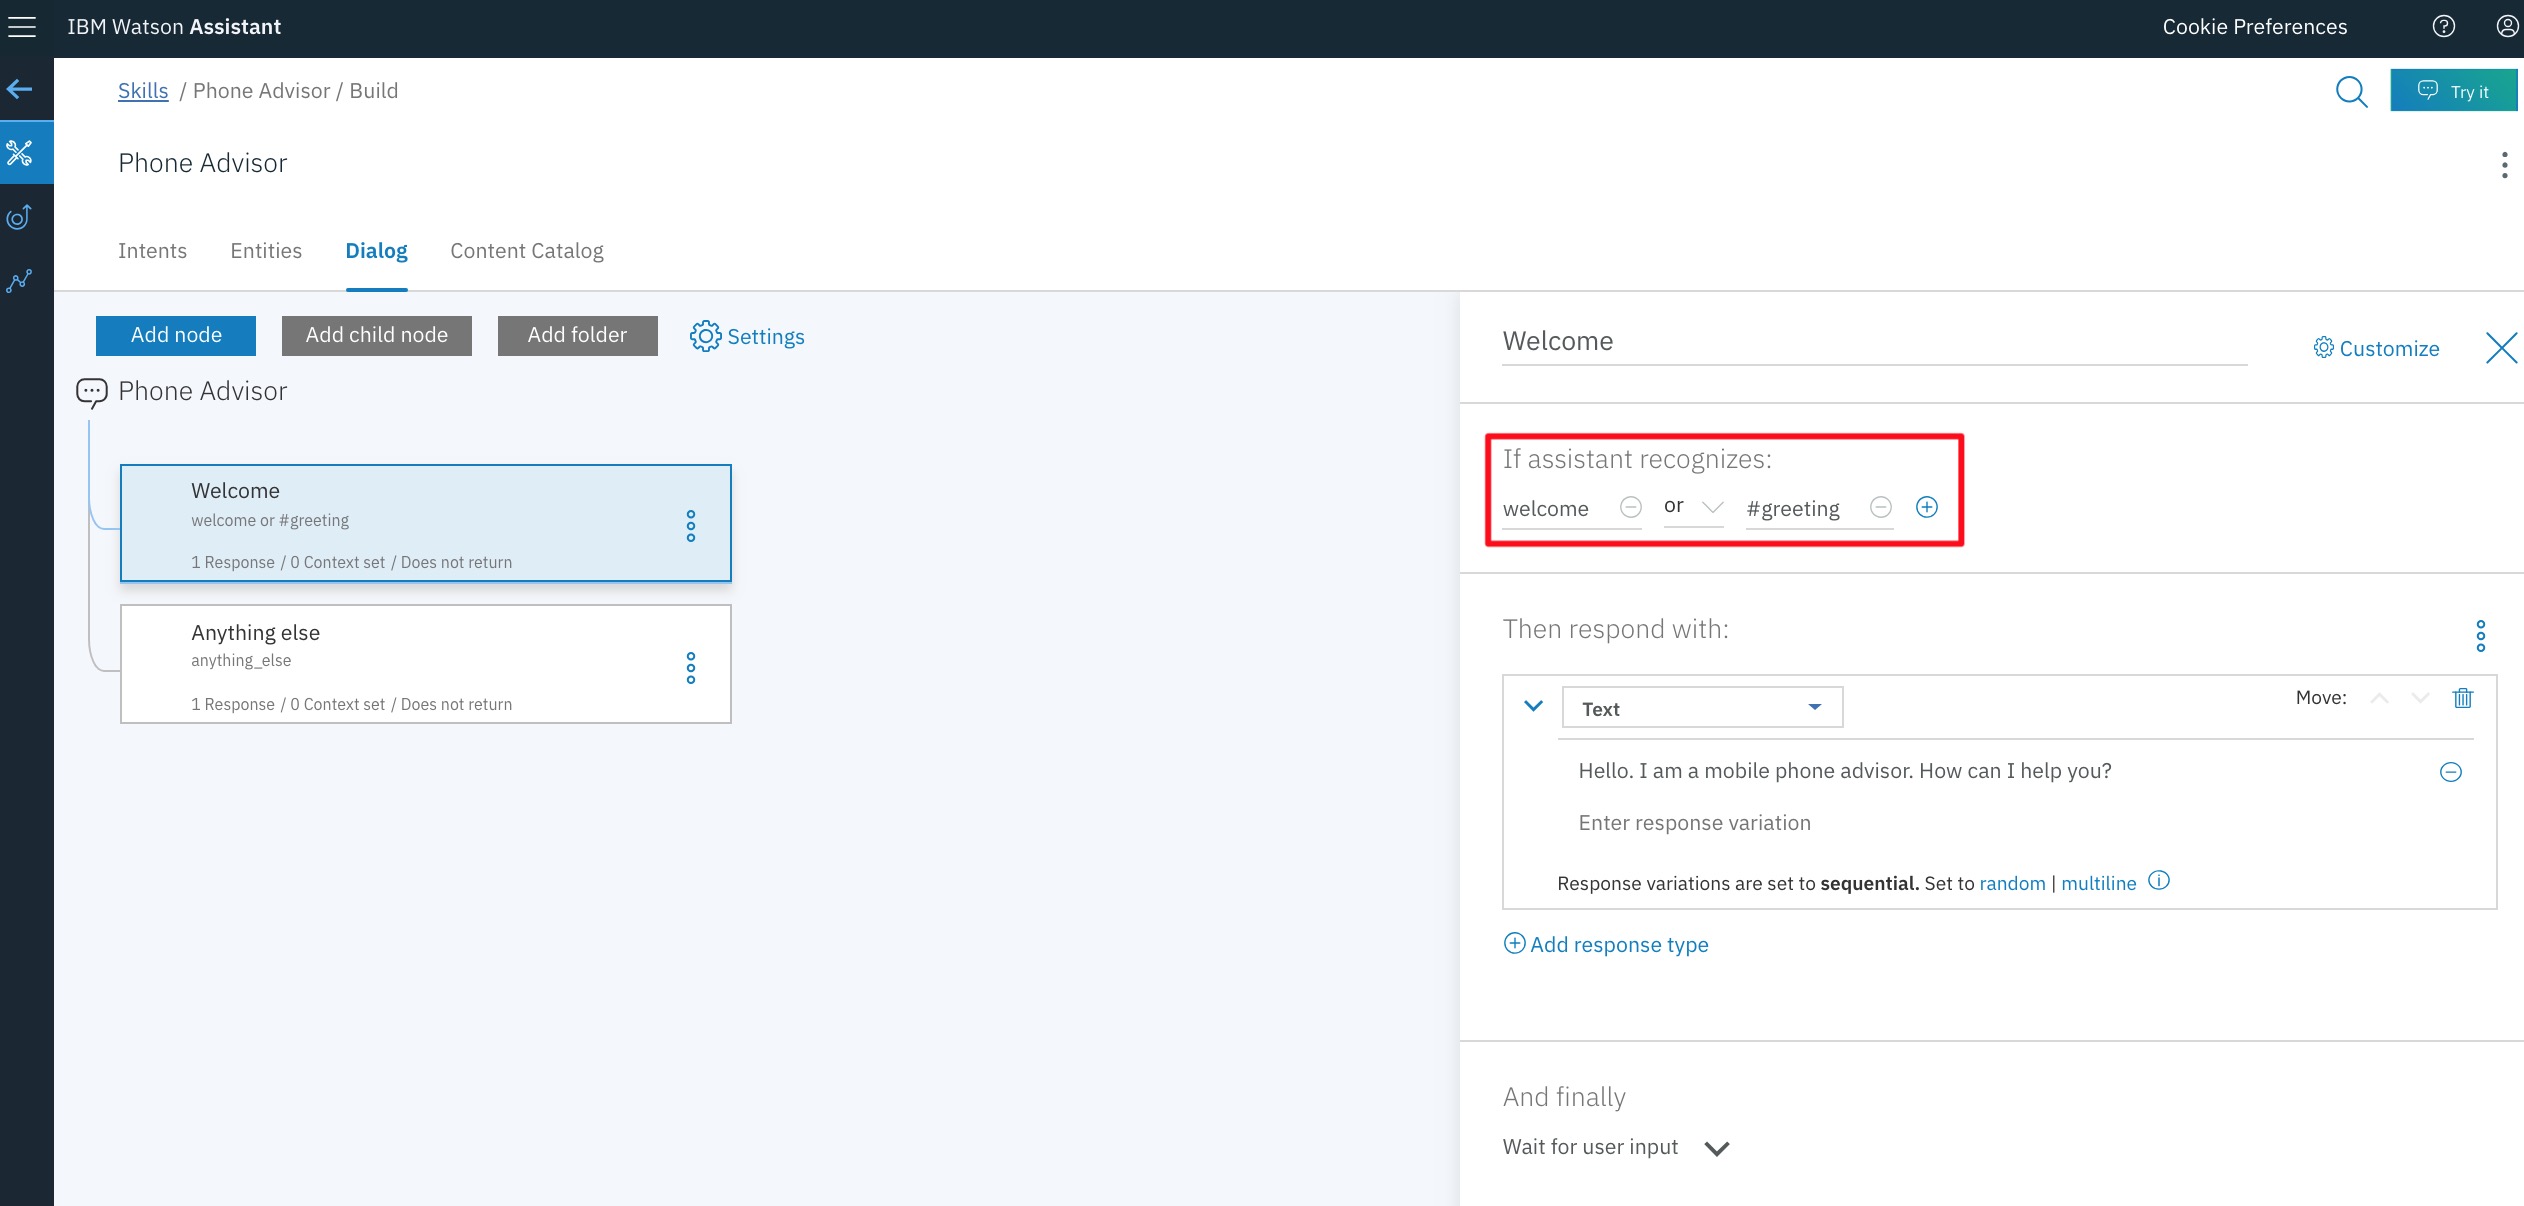Click the back arrow in sidebar

[x=20, y=90]
